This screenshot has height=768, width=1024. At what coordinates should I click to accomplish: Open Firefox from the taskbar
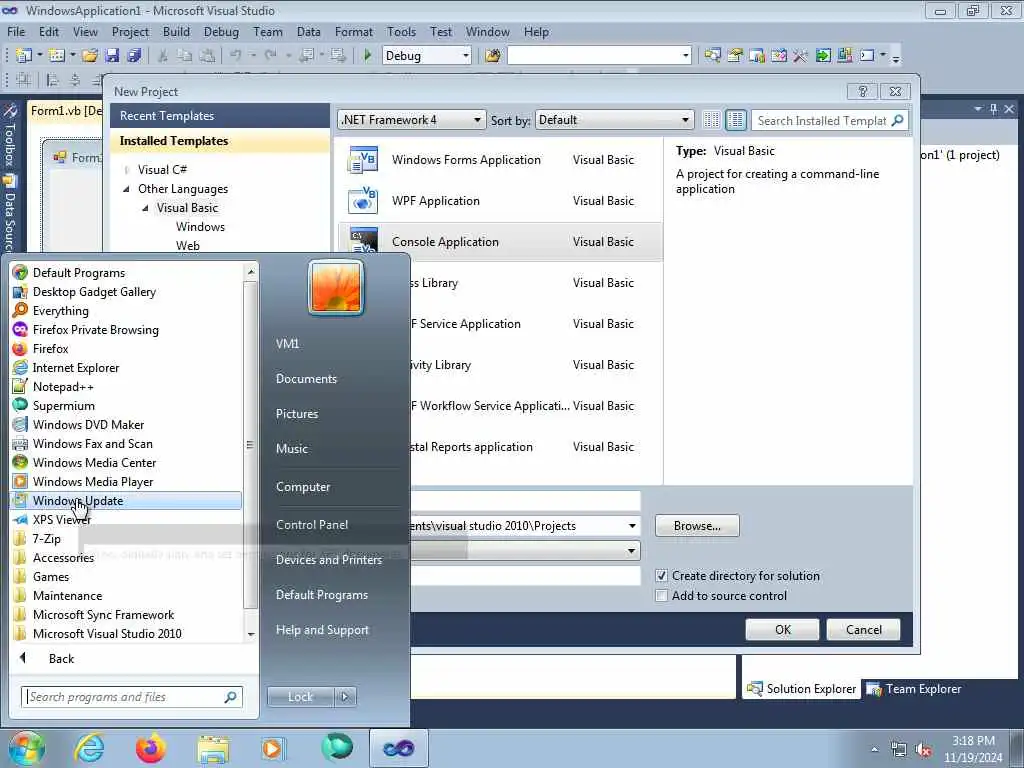[151, 748]
